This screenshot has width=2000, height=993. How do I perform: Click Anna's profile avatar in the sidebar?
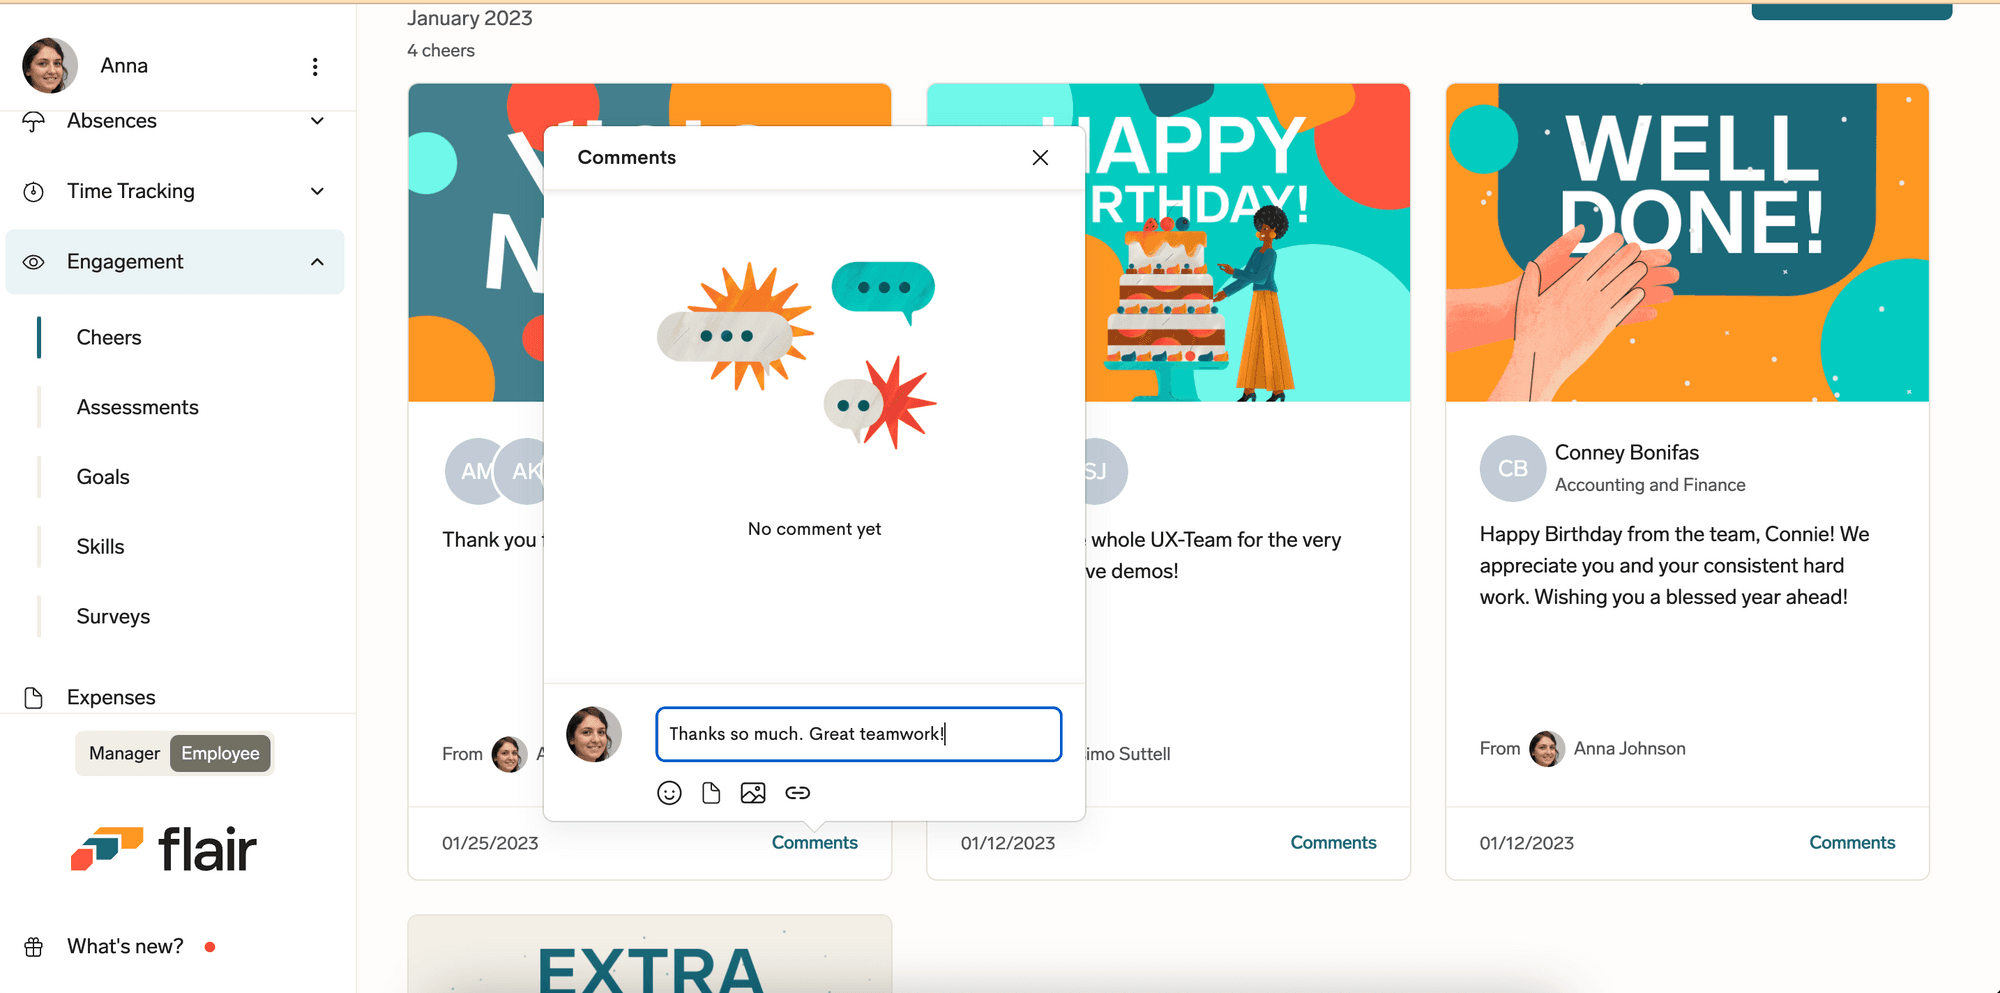[50, 65]
